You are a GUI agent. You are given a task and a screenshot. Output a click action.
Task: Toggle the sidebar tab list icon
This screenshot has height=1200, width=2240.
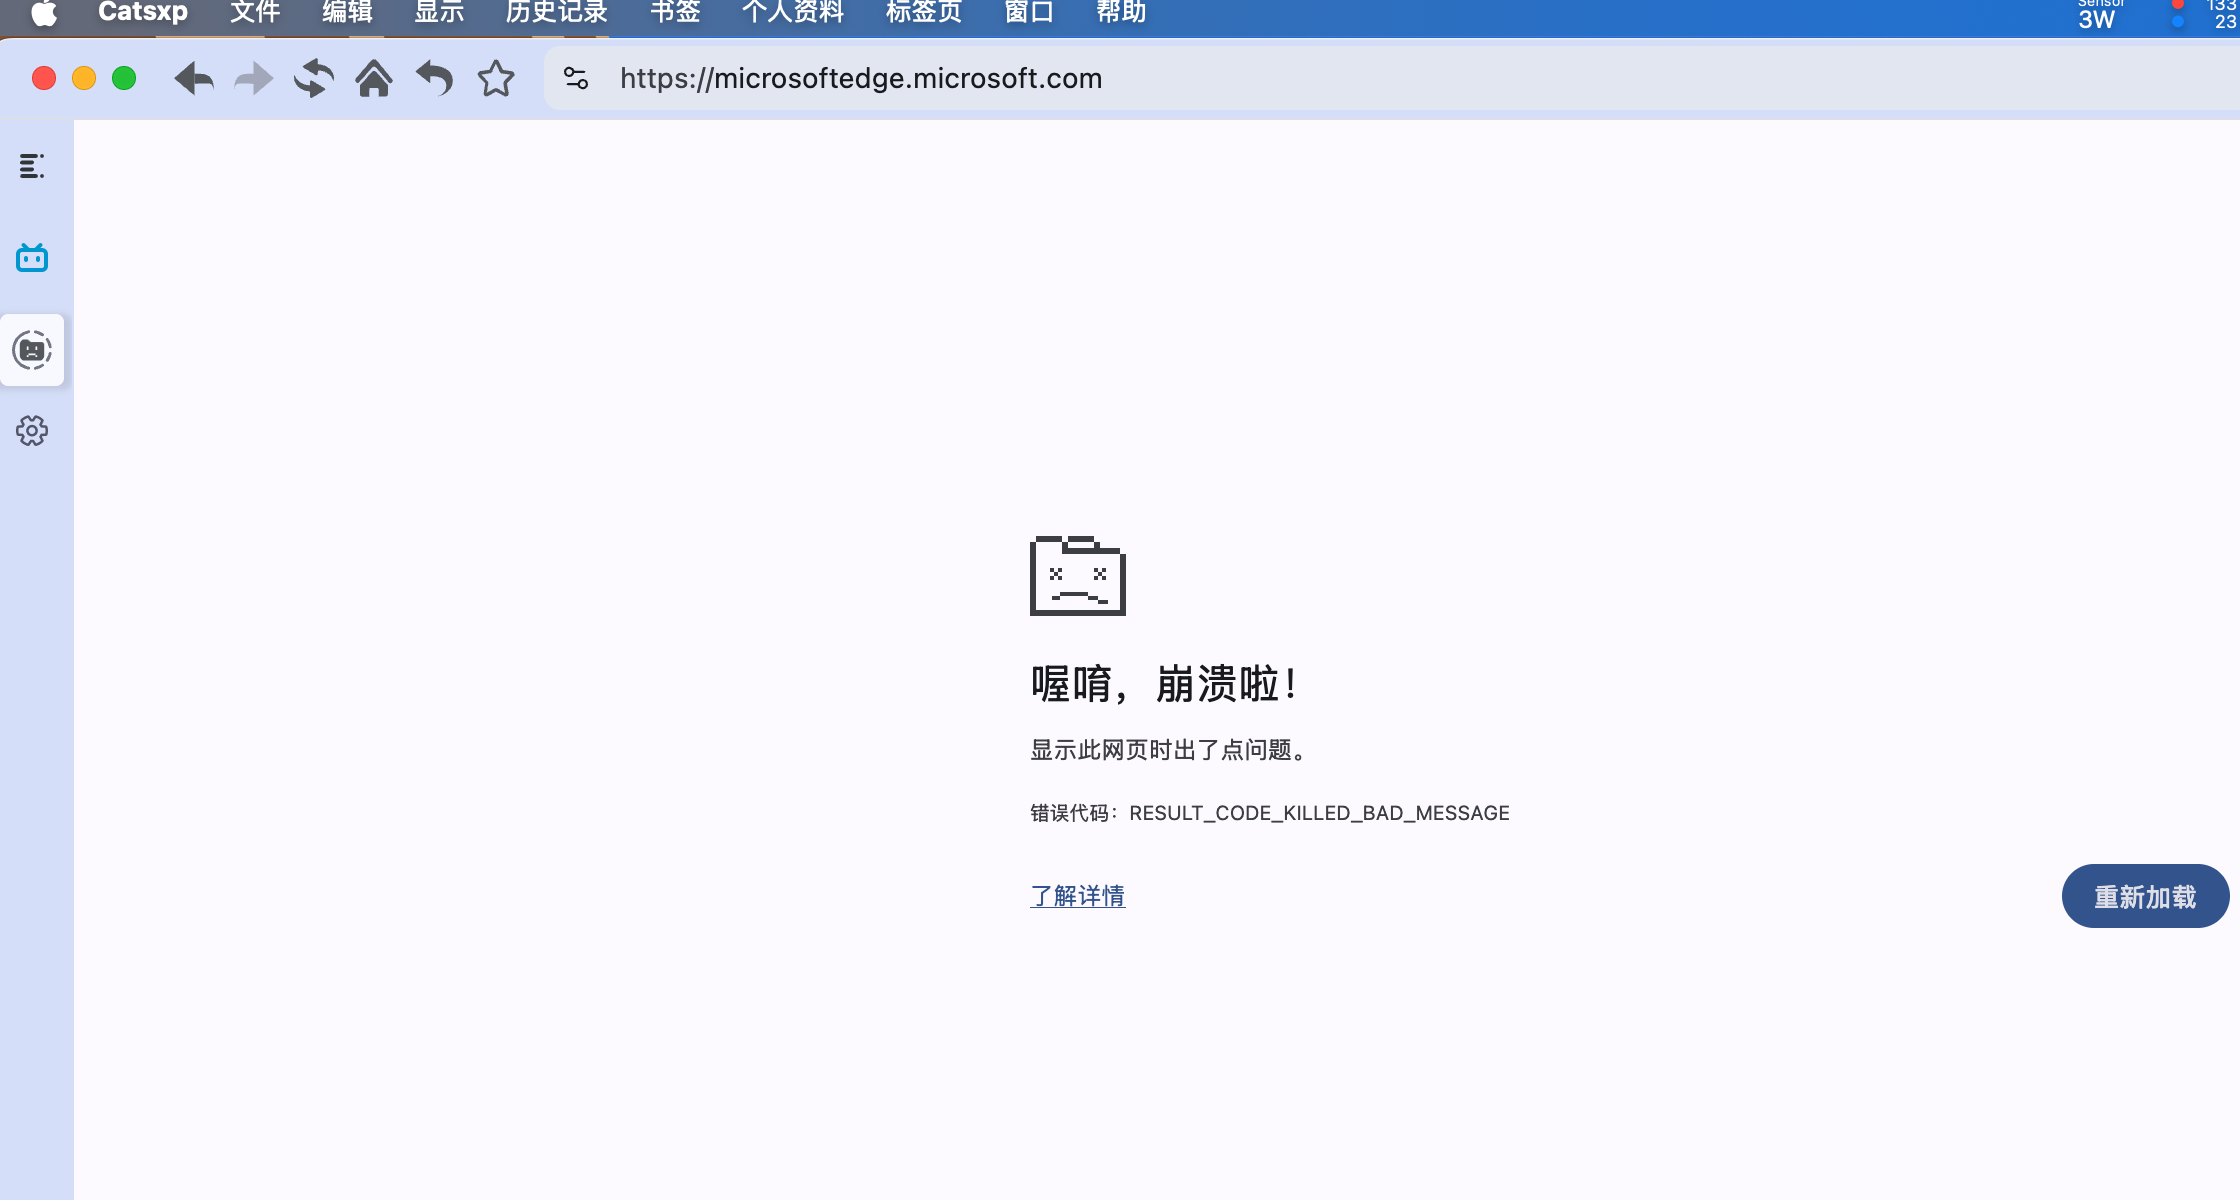tap(32, 166)
